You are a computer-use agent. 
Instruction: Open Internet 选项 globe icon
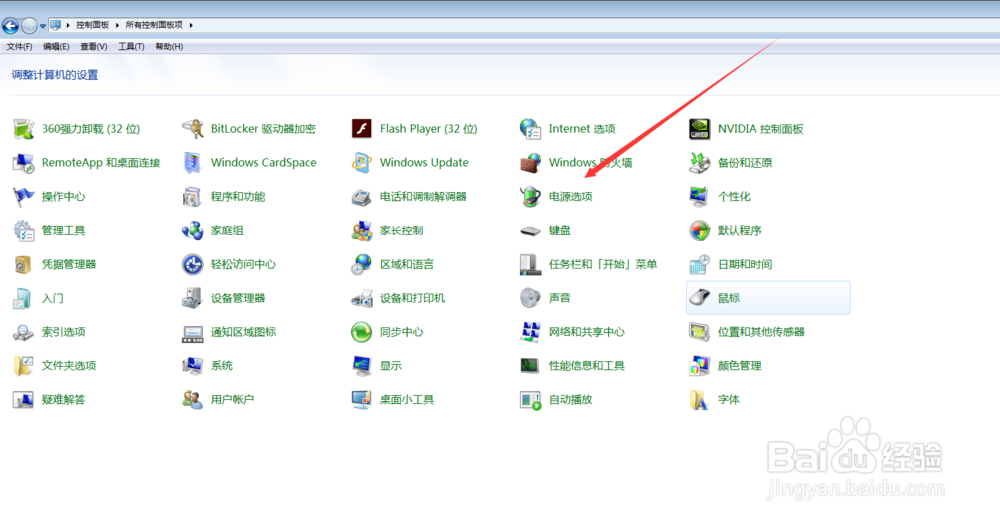tap(530, 129)
